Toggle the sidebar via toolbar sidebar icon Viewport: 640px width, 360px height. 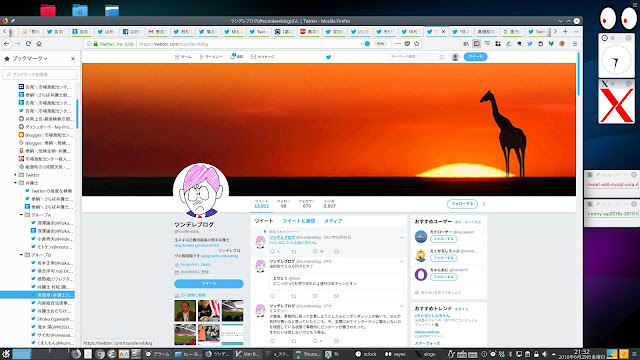476,44
